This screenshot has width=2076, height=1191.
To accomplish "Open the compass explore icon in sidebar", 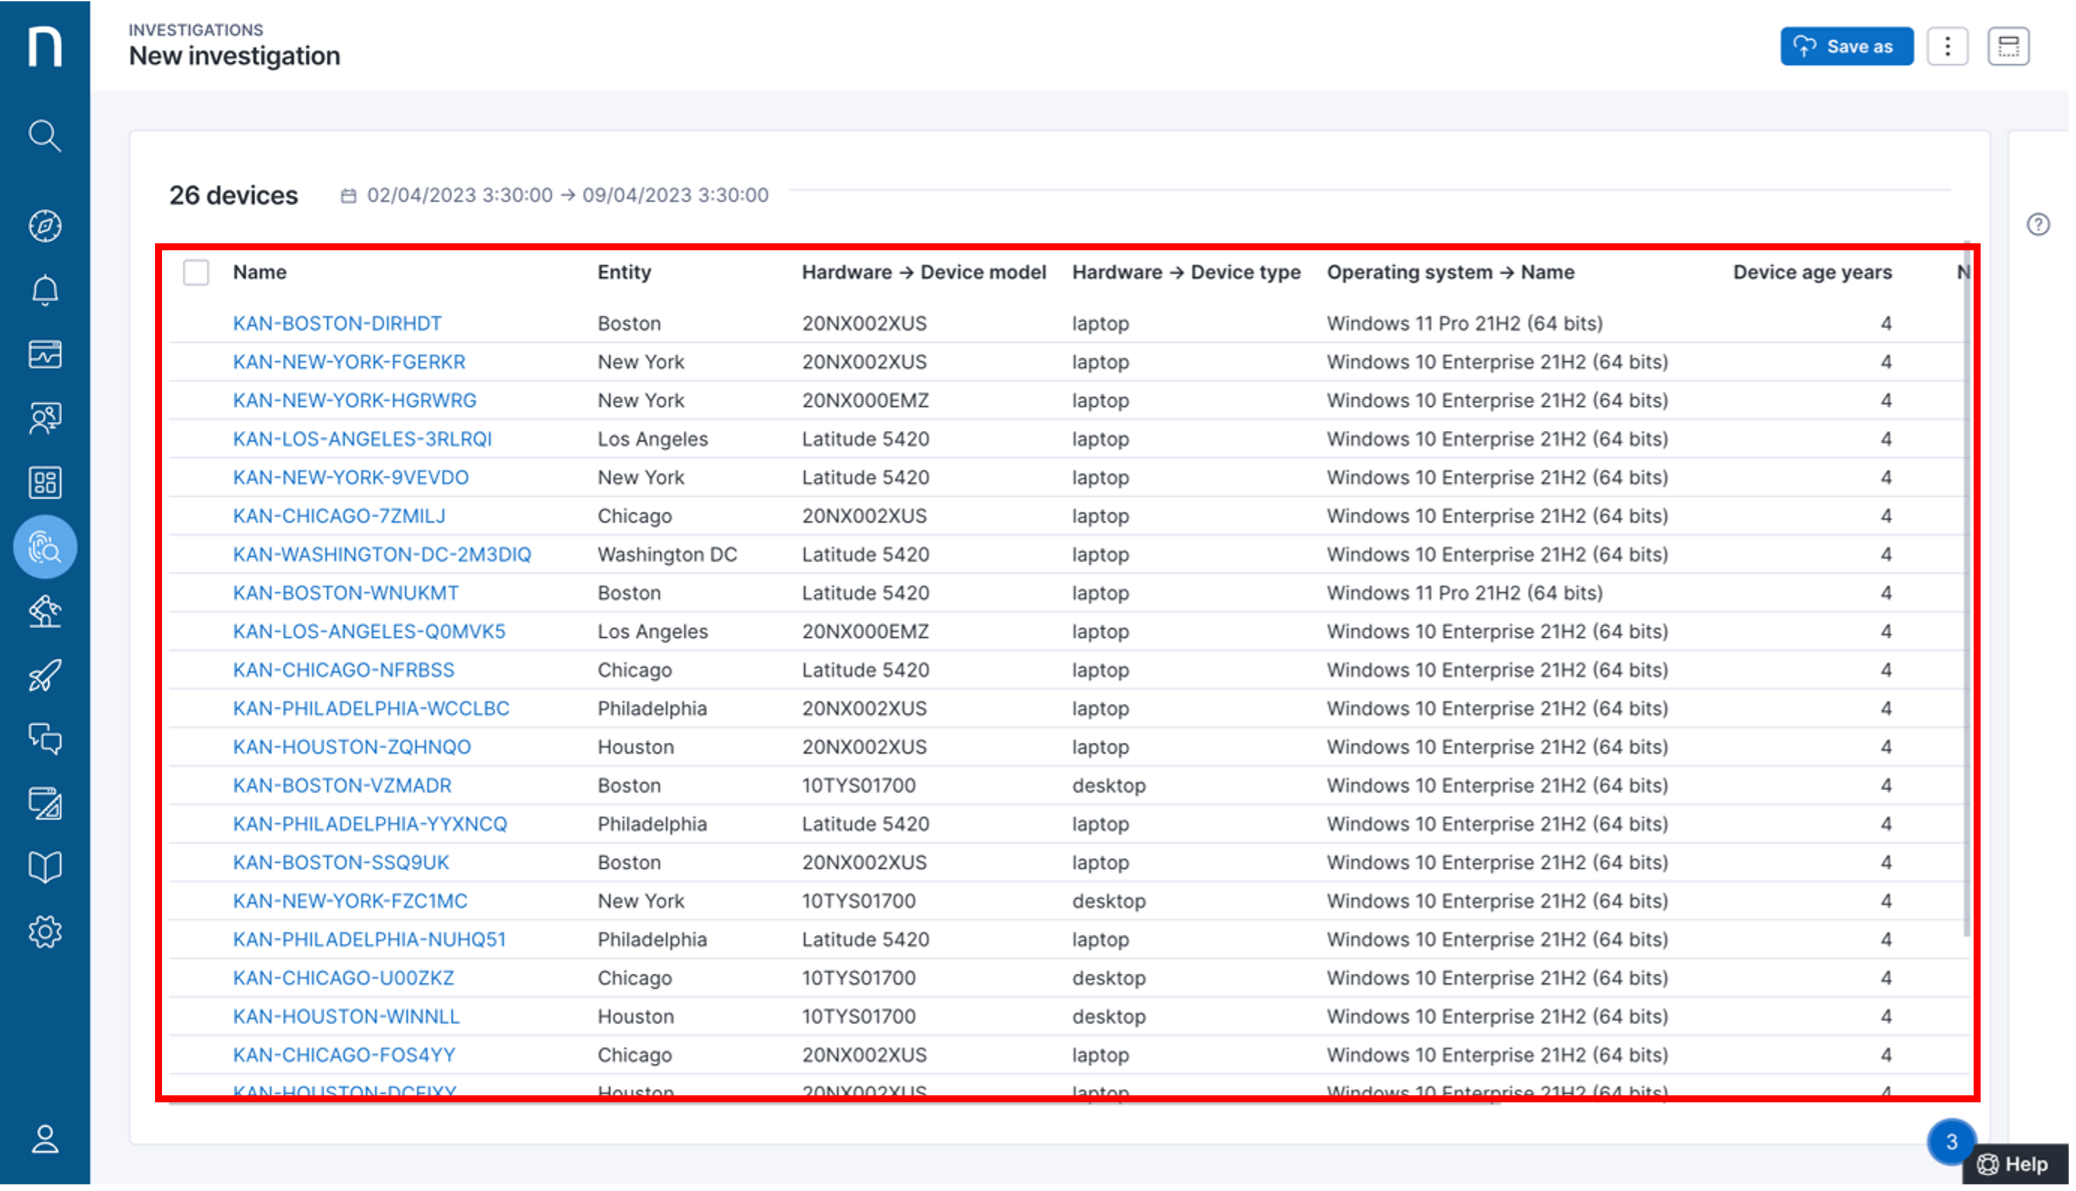I will (x=44, y=226).
